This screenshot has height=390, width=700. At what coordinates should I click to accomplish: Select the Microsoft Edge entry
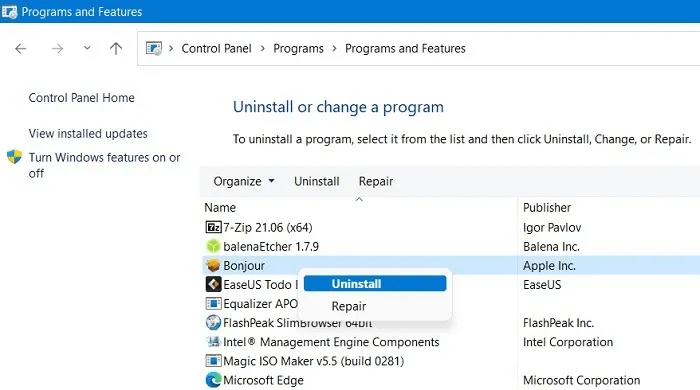pyautogui.click(x=263, y=380)
